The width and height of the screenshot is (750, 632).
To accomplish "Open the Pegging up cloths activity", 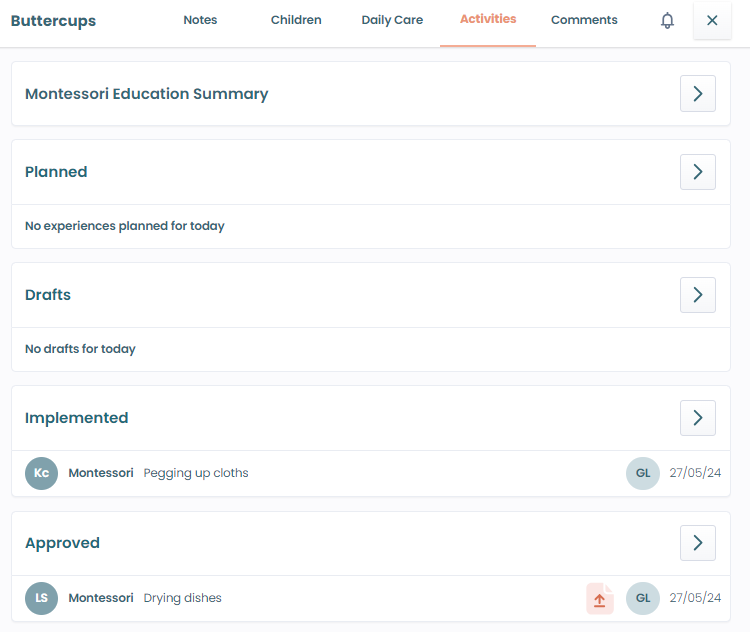I will pyautogui.click(x=196, y=473).
